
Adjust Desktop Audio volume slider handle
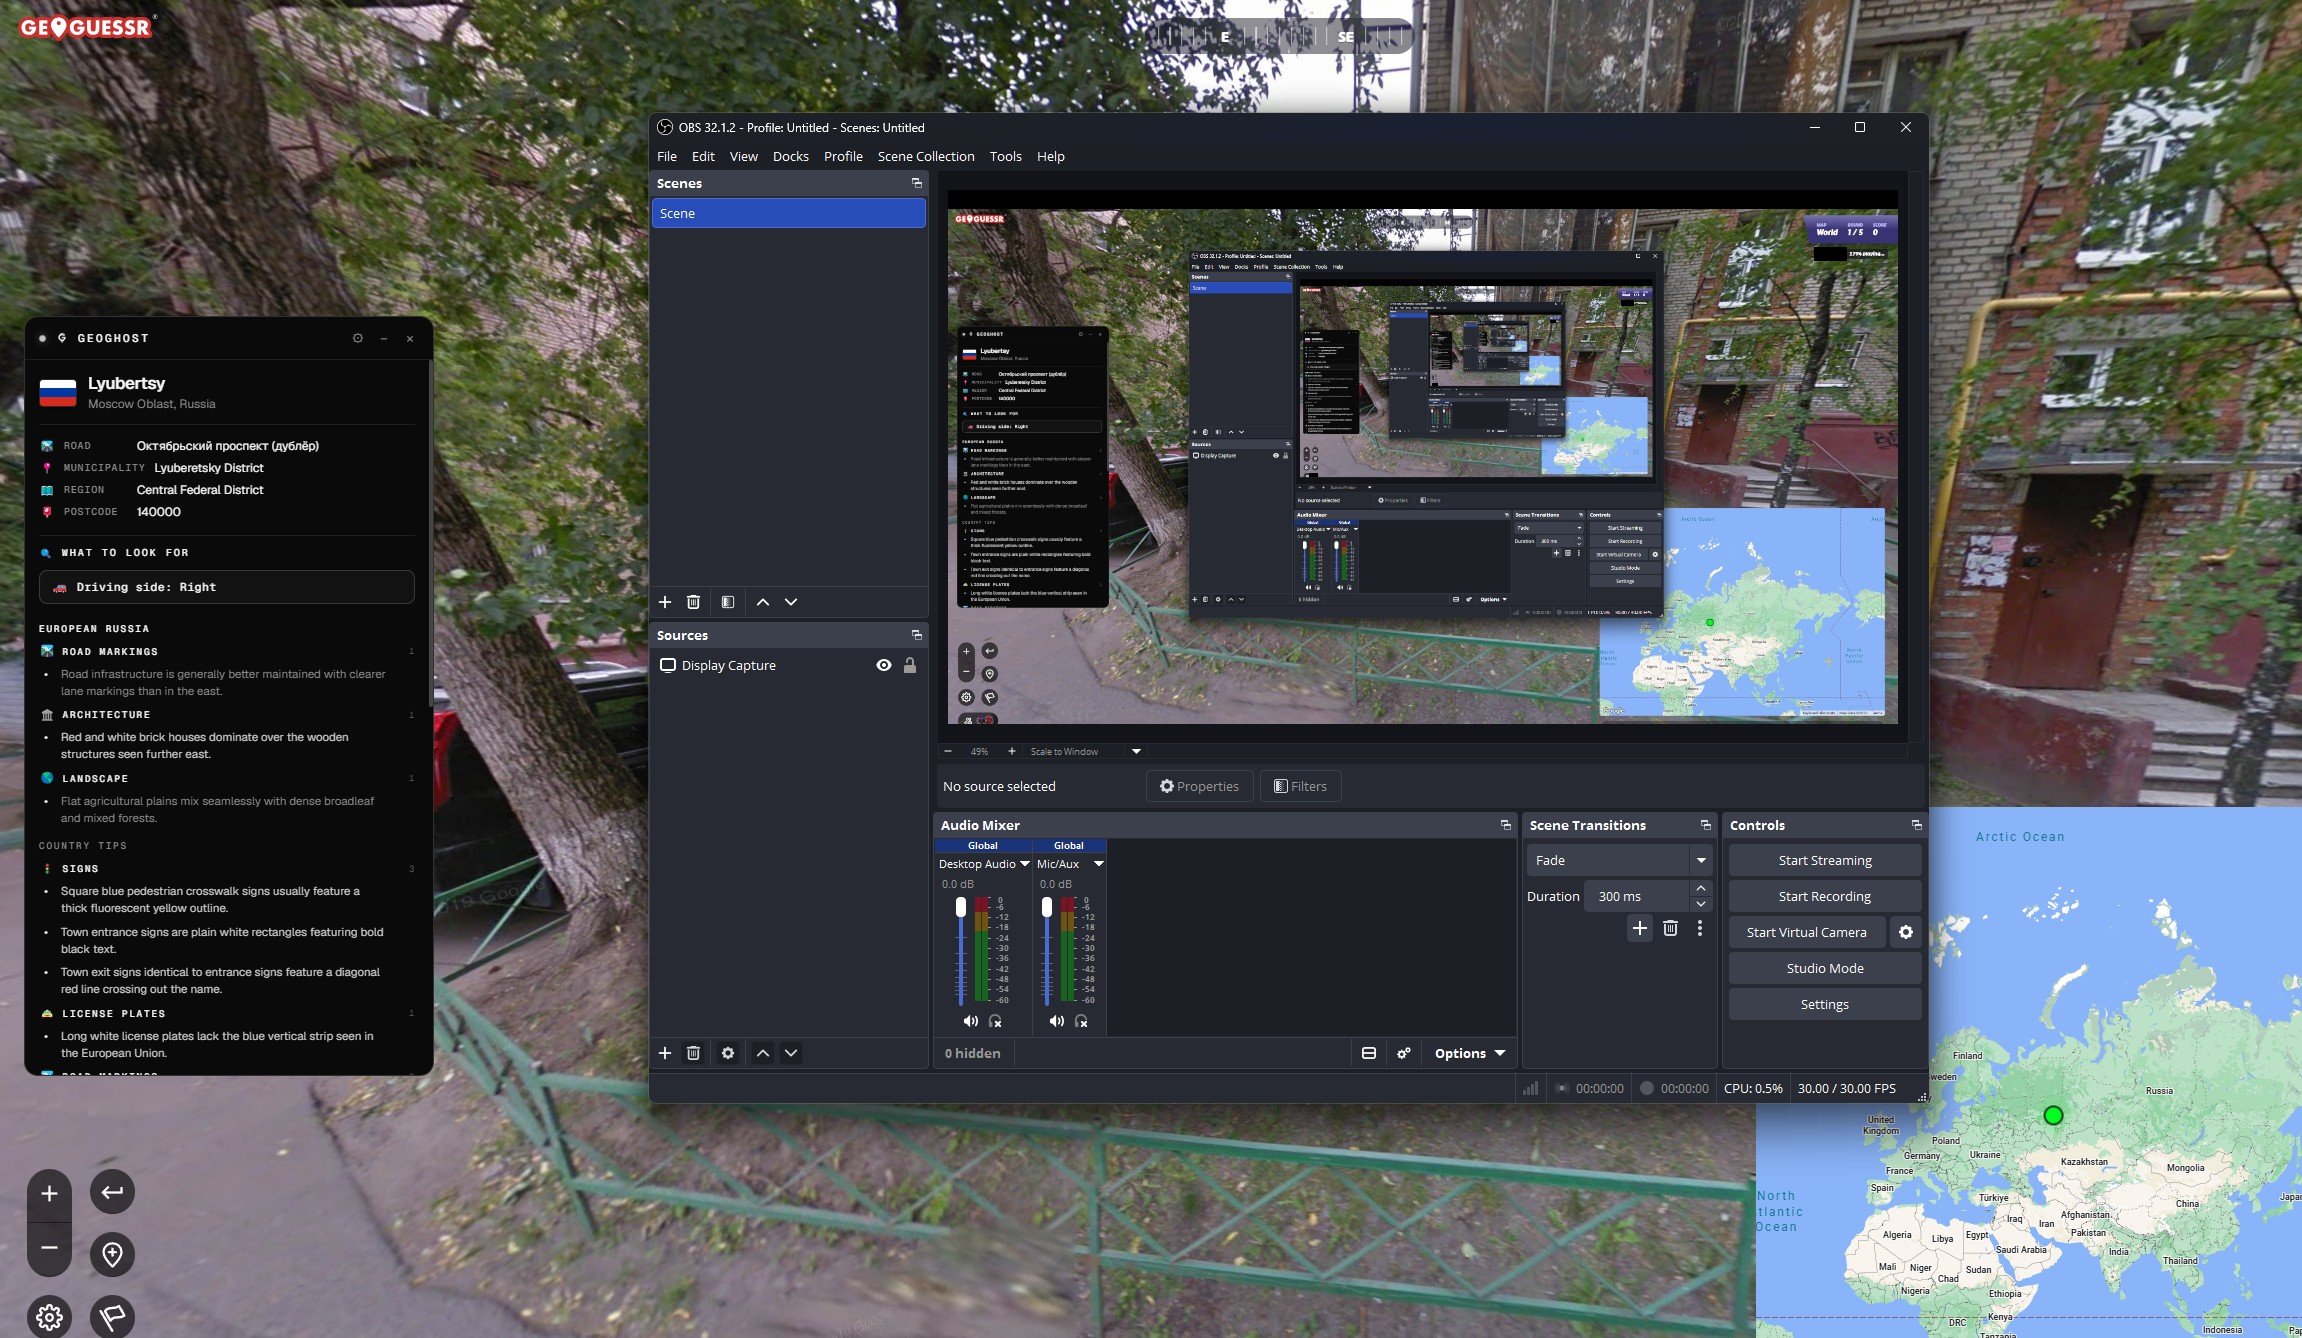point(961,907)
